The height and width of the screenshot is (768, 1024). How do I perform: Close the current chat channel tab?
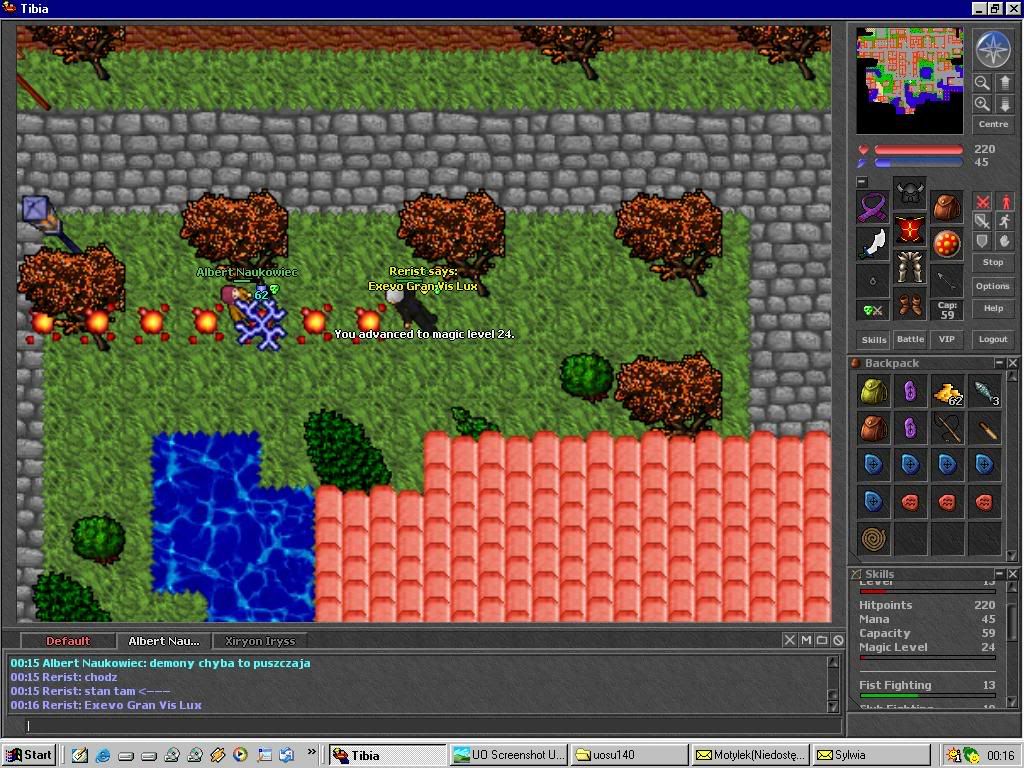coord(790,640)
